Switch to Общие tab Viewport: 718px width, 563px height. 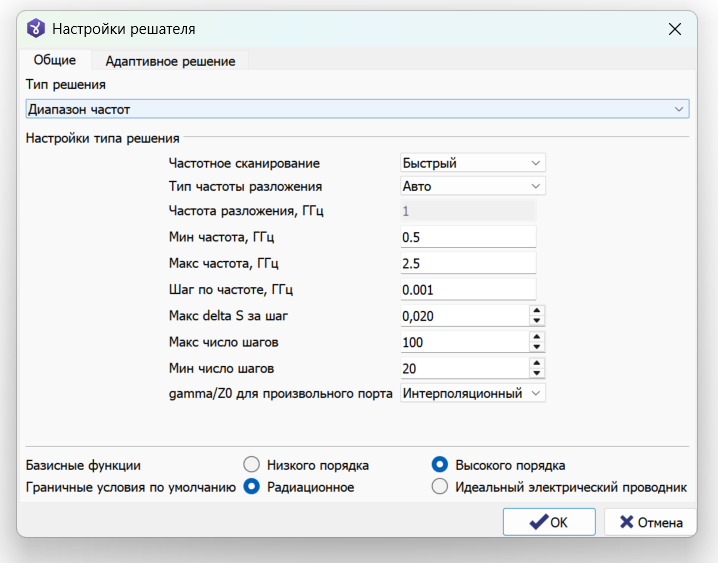pos(54,60)
